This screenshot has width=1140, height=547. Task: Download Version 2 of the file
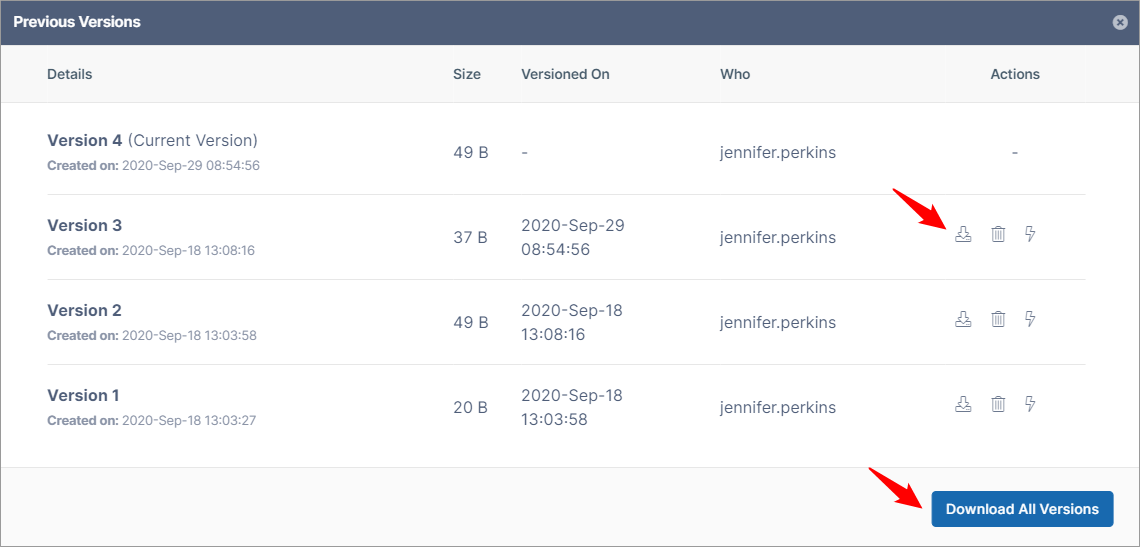click(x=963, y=319)
